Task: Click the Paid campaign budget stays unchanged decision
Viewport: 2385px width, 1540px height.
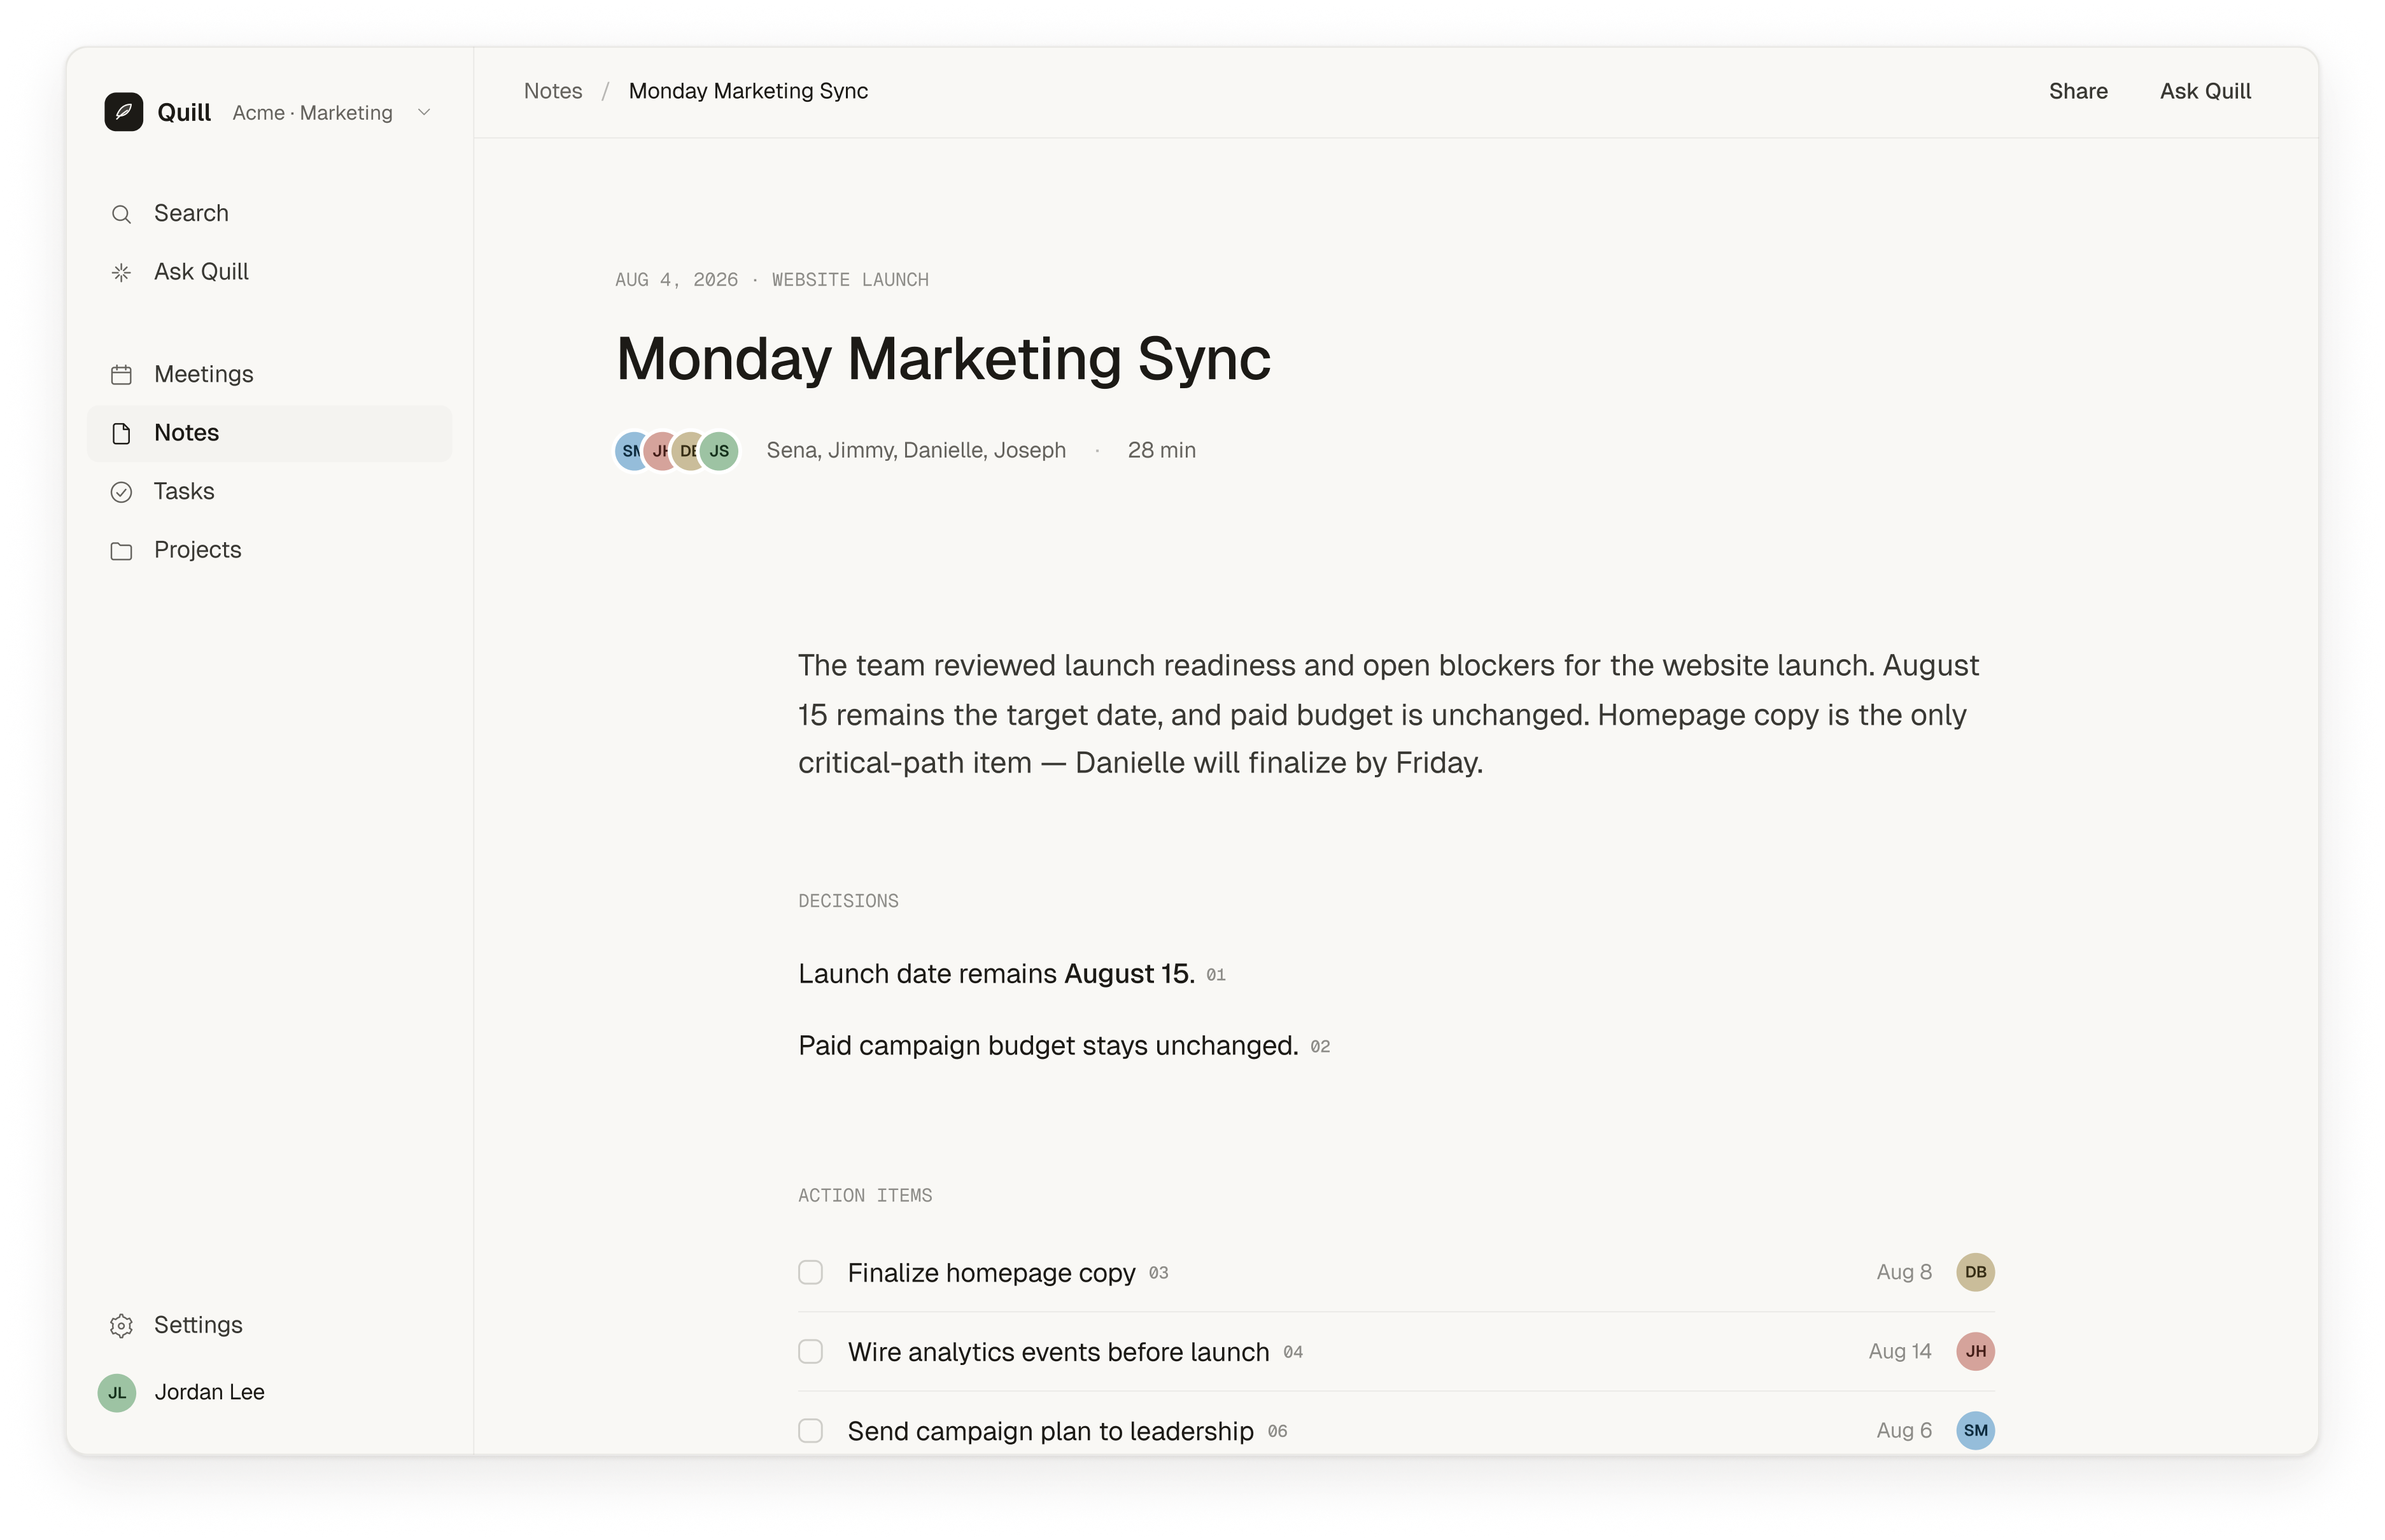Action: pos(1048,1047)
